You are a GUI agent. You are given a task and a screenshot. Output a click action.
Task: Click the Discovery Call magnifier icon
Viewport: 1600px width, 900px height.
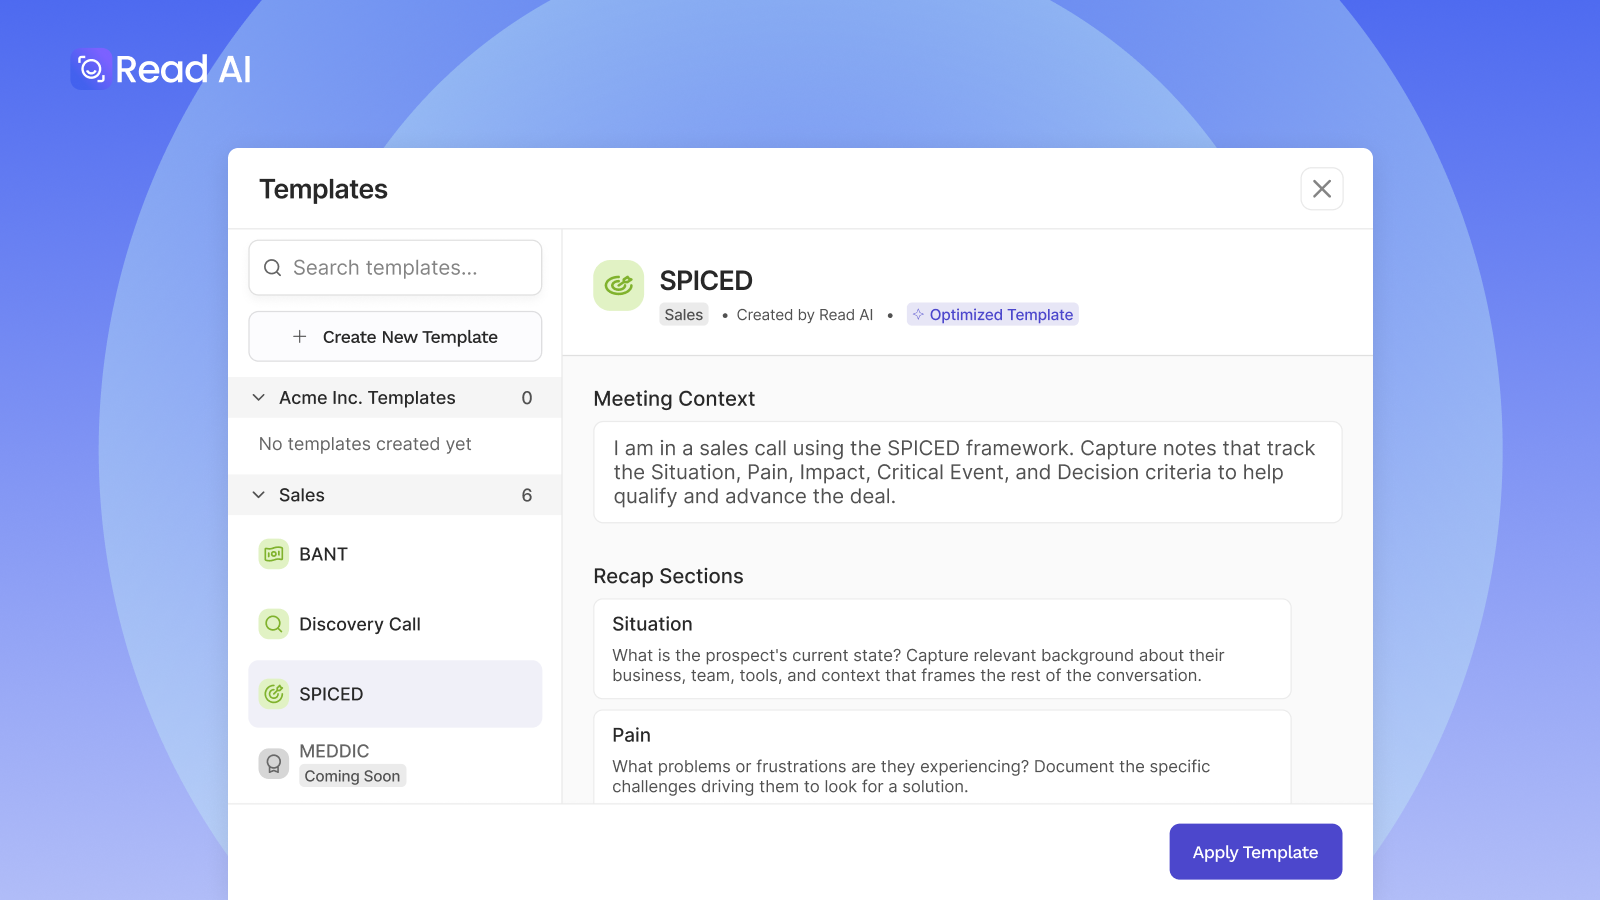tap(274, 624)
